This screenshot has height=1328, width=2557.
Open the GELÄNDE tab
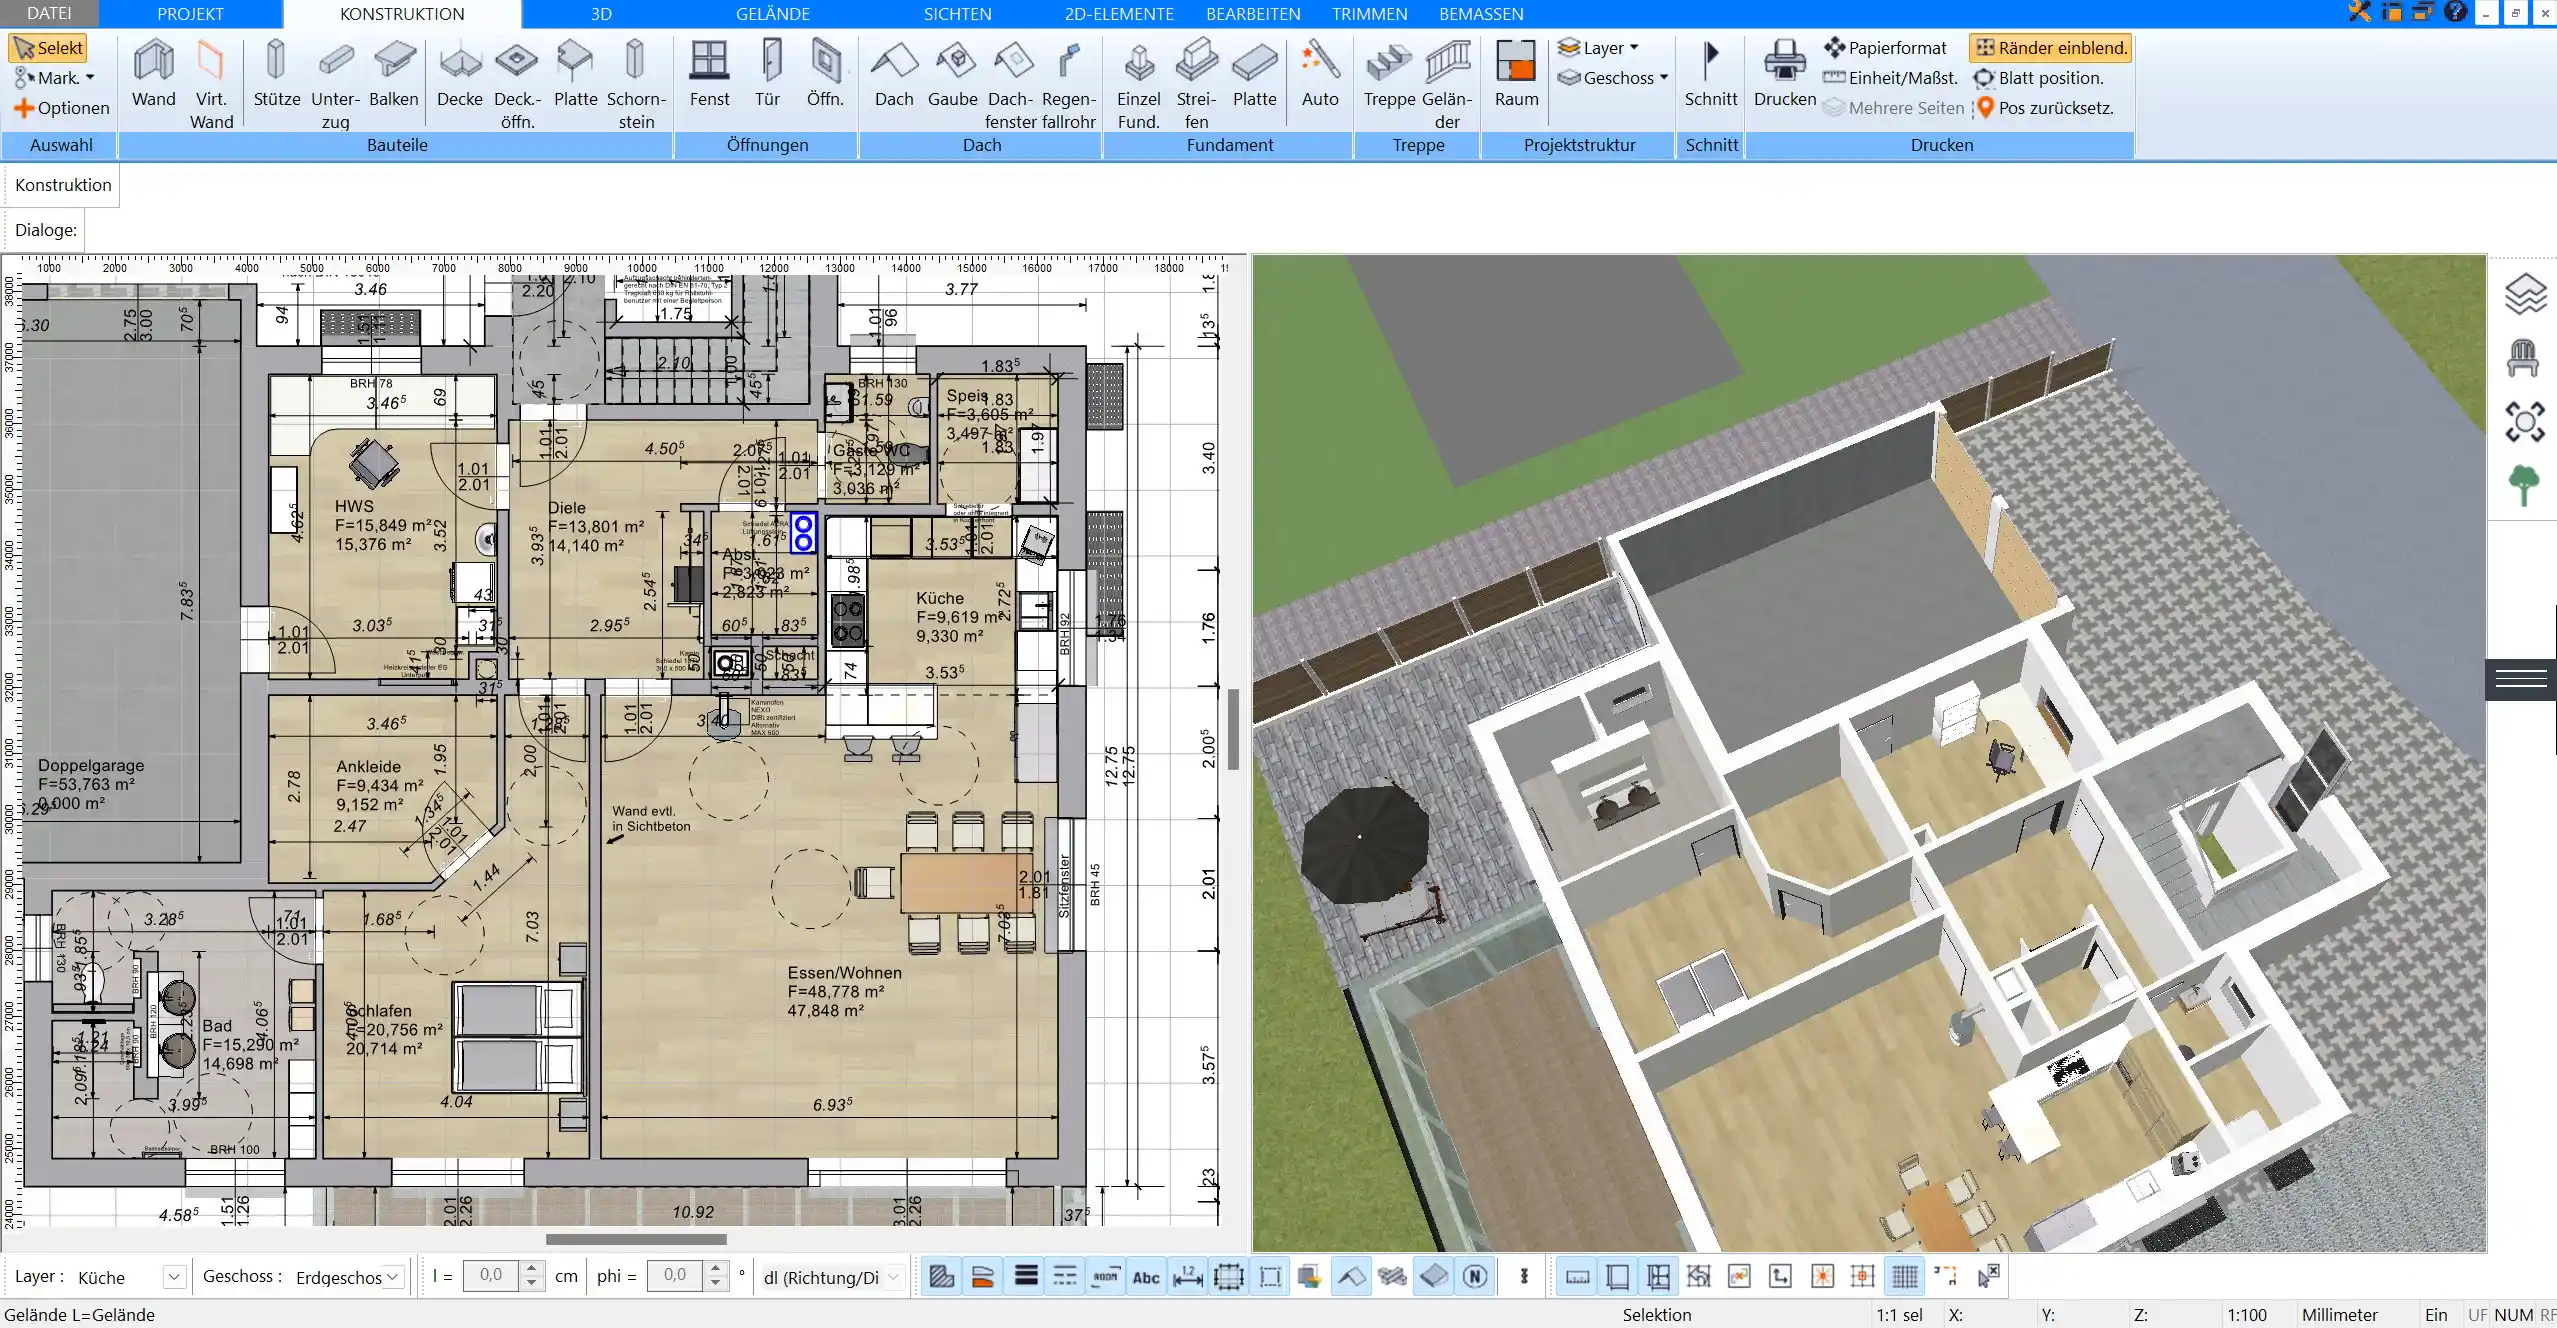[773, 13]
